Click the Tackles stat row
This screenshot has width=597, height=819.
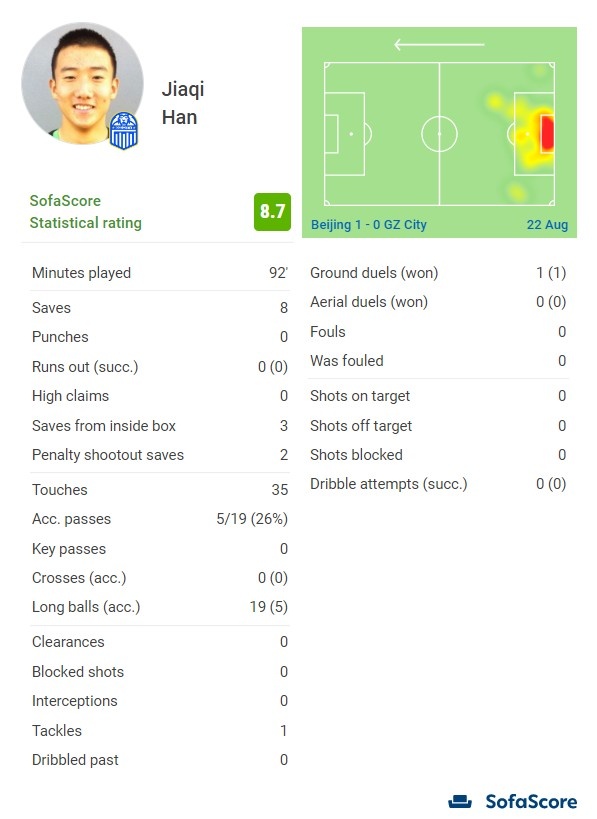pos(160,731)
